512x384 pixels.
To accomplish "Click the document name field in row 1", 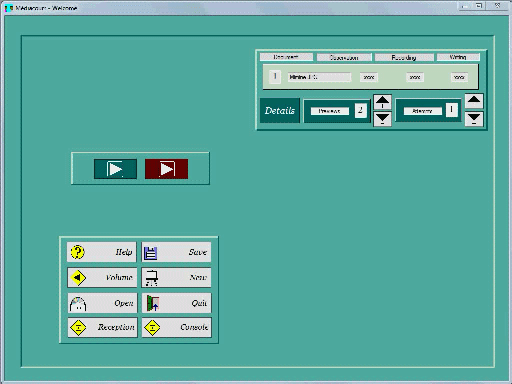I will tap(319, 77).
